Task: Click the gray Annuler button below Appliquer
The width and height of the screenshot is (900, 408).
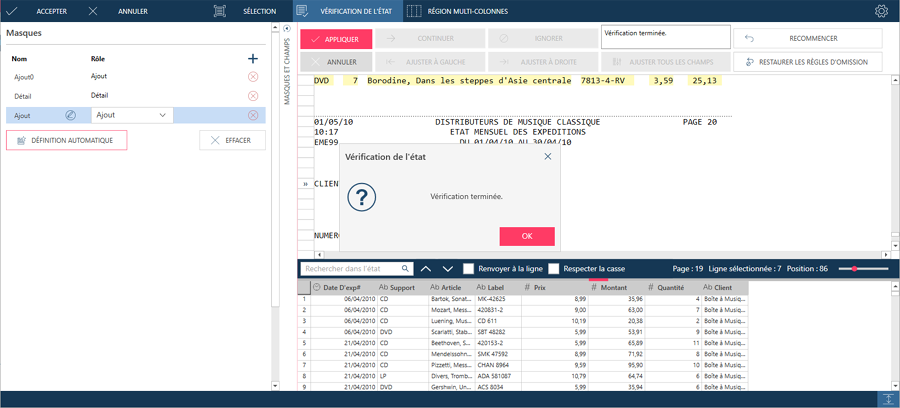Action: coord(336,62)
